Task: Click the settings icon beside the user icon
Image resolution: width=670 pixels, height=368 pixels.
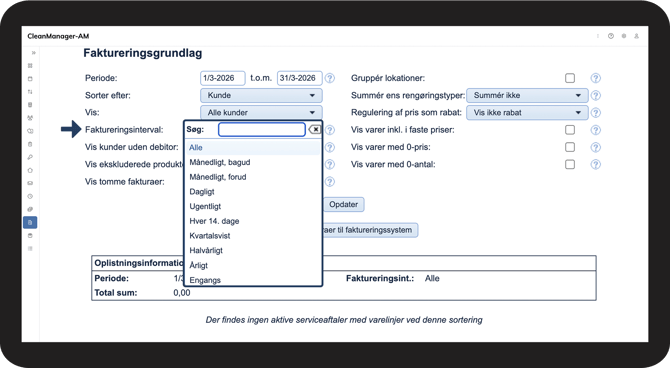Action: 623,36
